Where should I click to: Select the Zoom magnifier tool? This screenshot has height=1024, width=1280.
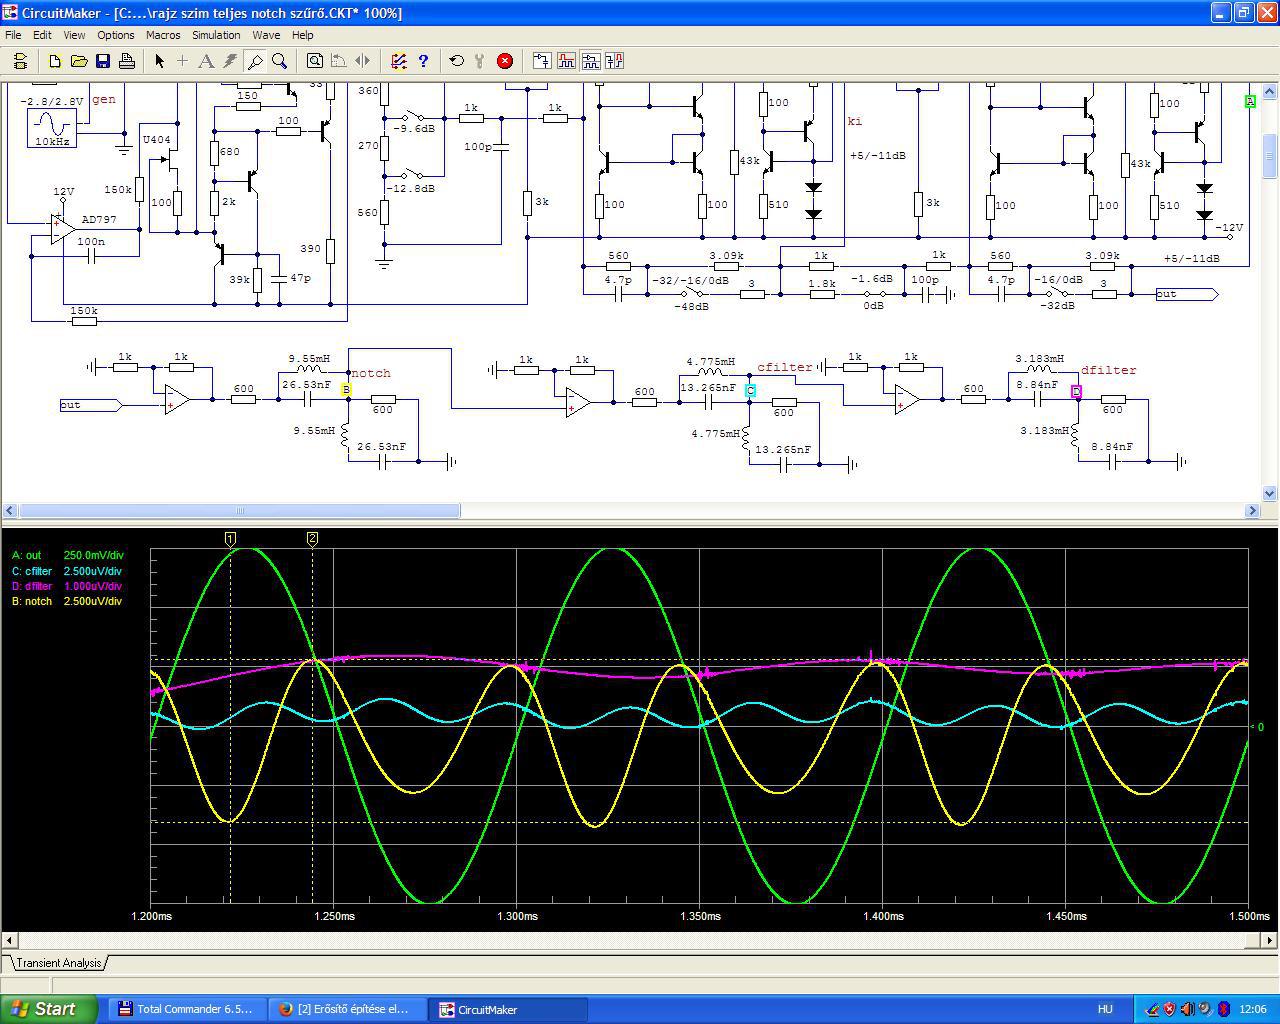click(x=280, y=61)
